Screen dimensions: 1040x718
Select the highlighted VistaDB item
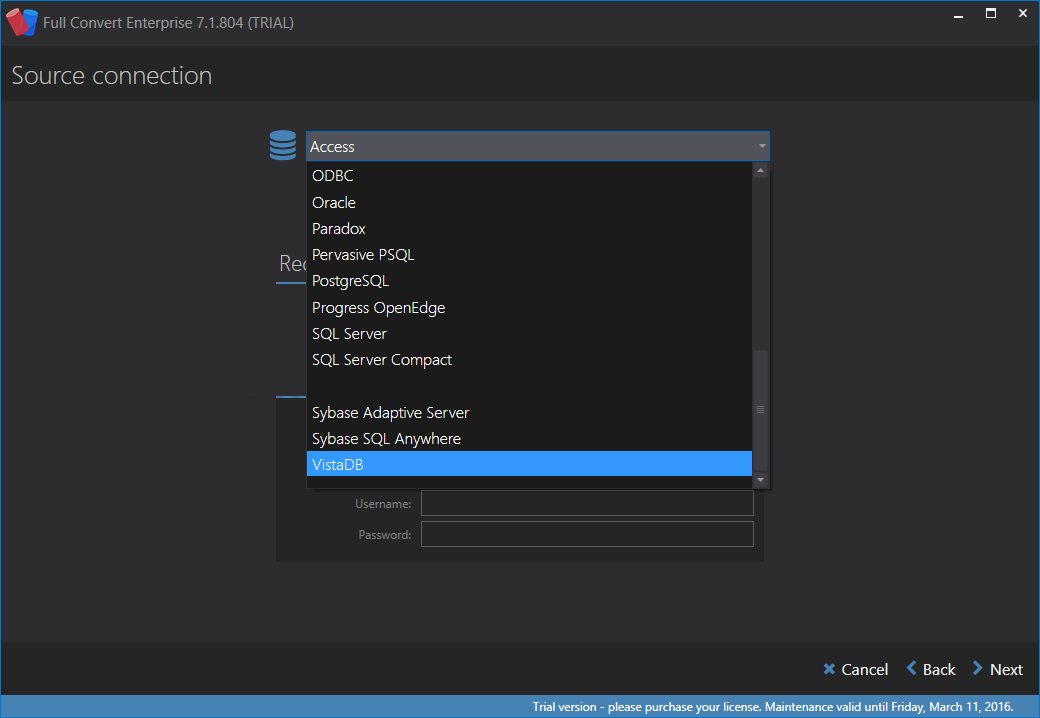click(x=529, y=464)
